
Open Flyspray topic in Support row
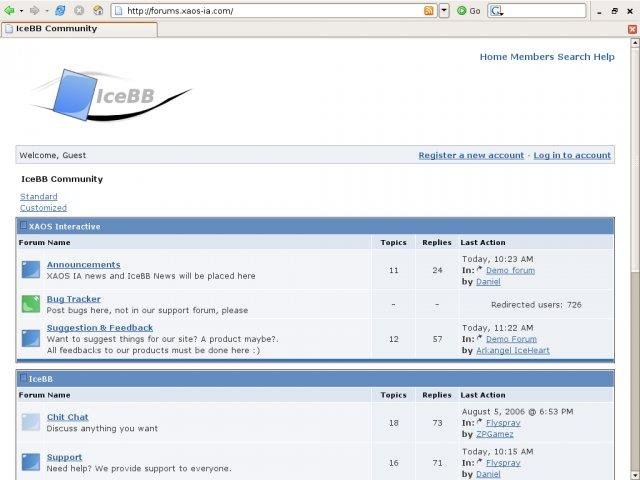click(503, 463)
